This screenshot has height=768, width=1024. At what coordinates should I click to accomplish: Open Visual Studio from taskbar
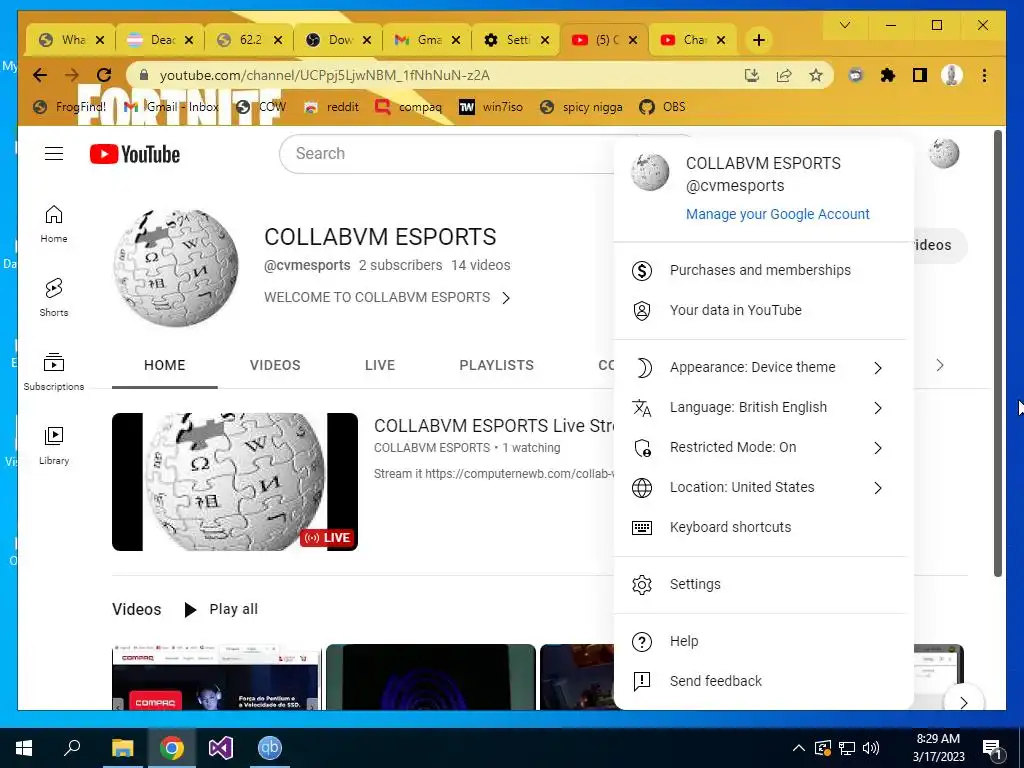(x=221, y=748)
